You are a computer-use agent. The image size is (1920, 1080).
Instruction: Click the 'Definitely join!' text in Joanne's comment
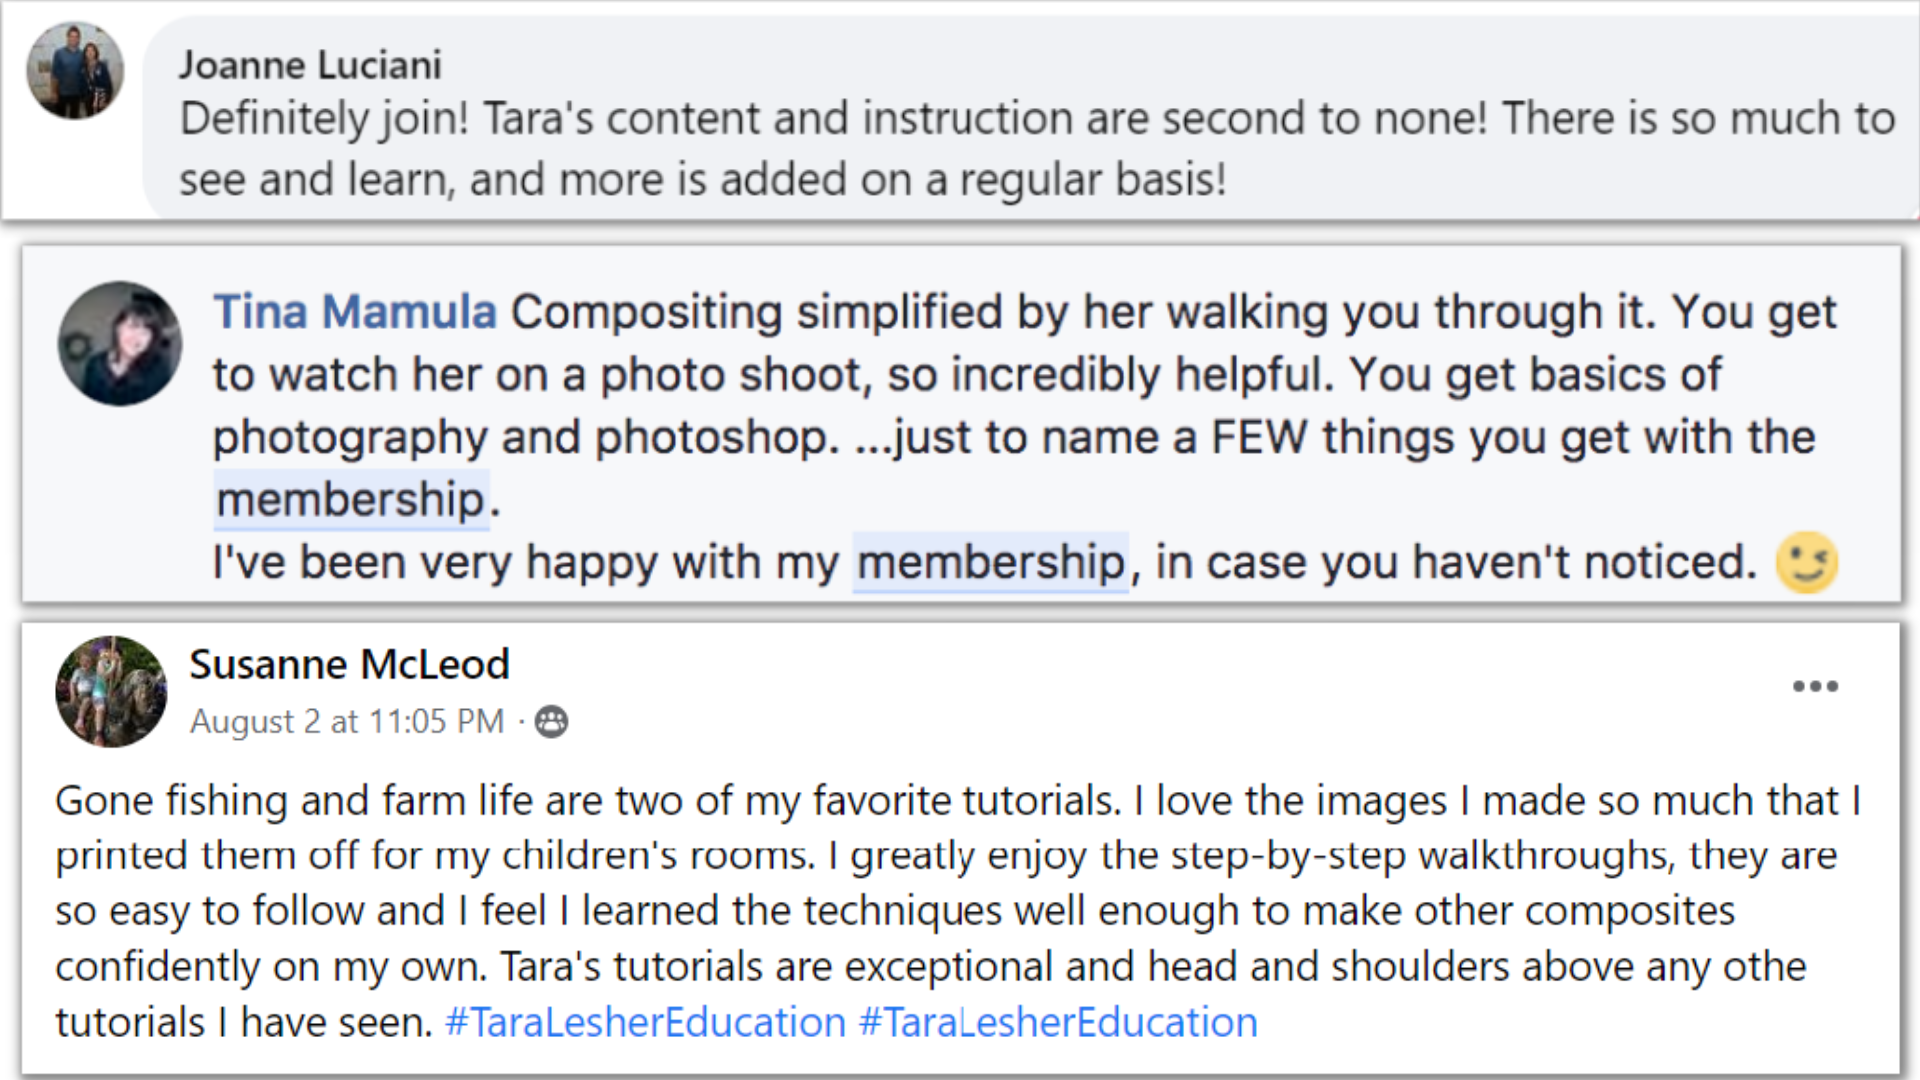point(324,119)
